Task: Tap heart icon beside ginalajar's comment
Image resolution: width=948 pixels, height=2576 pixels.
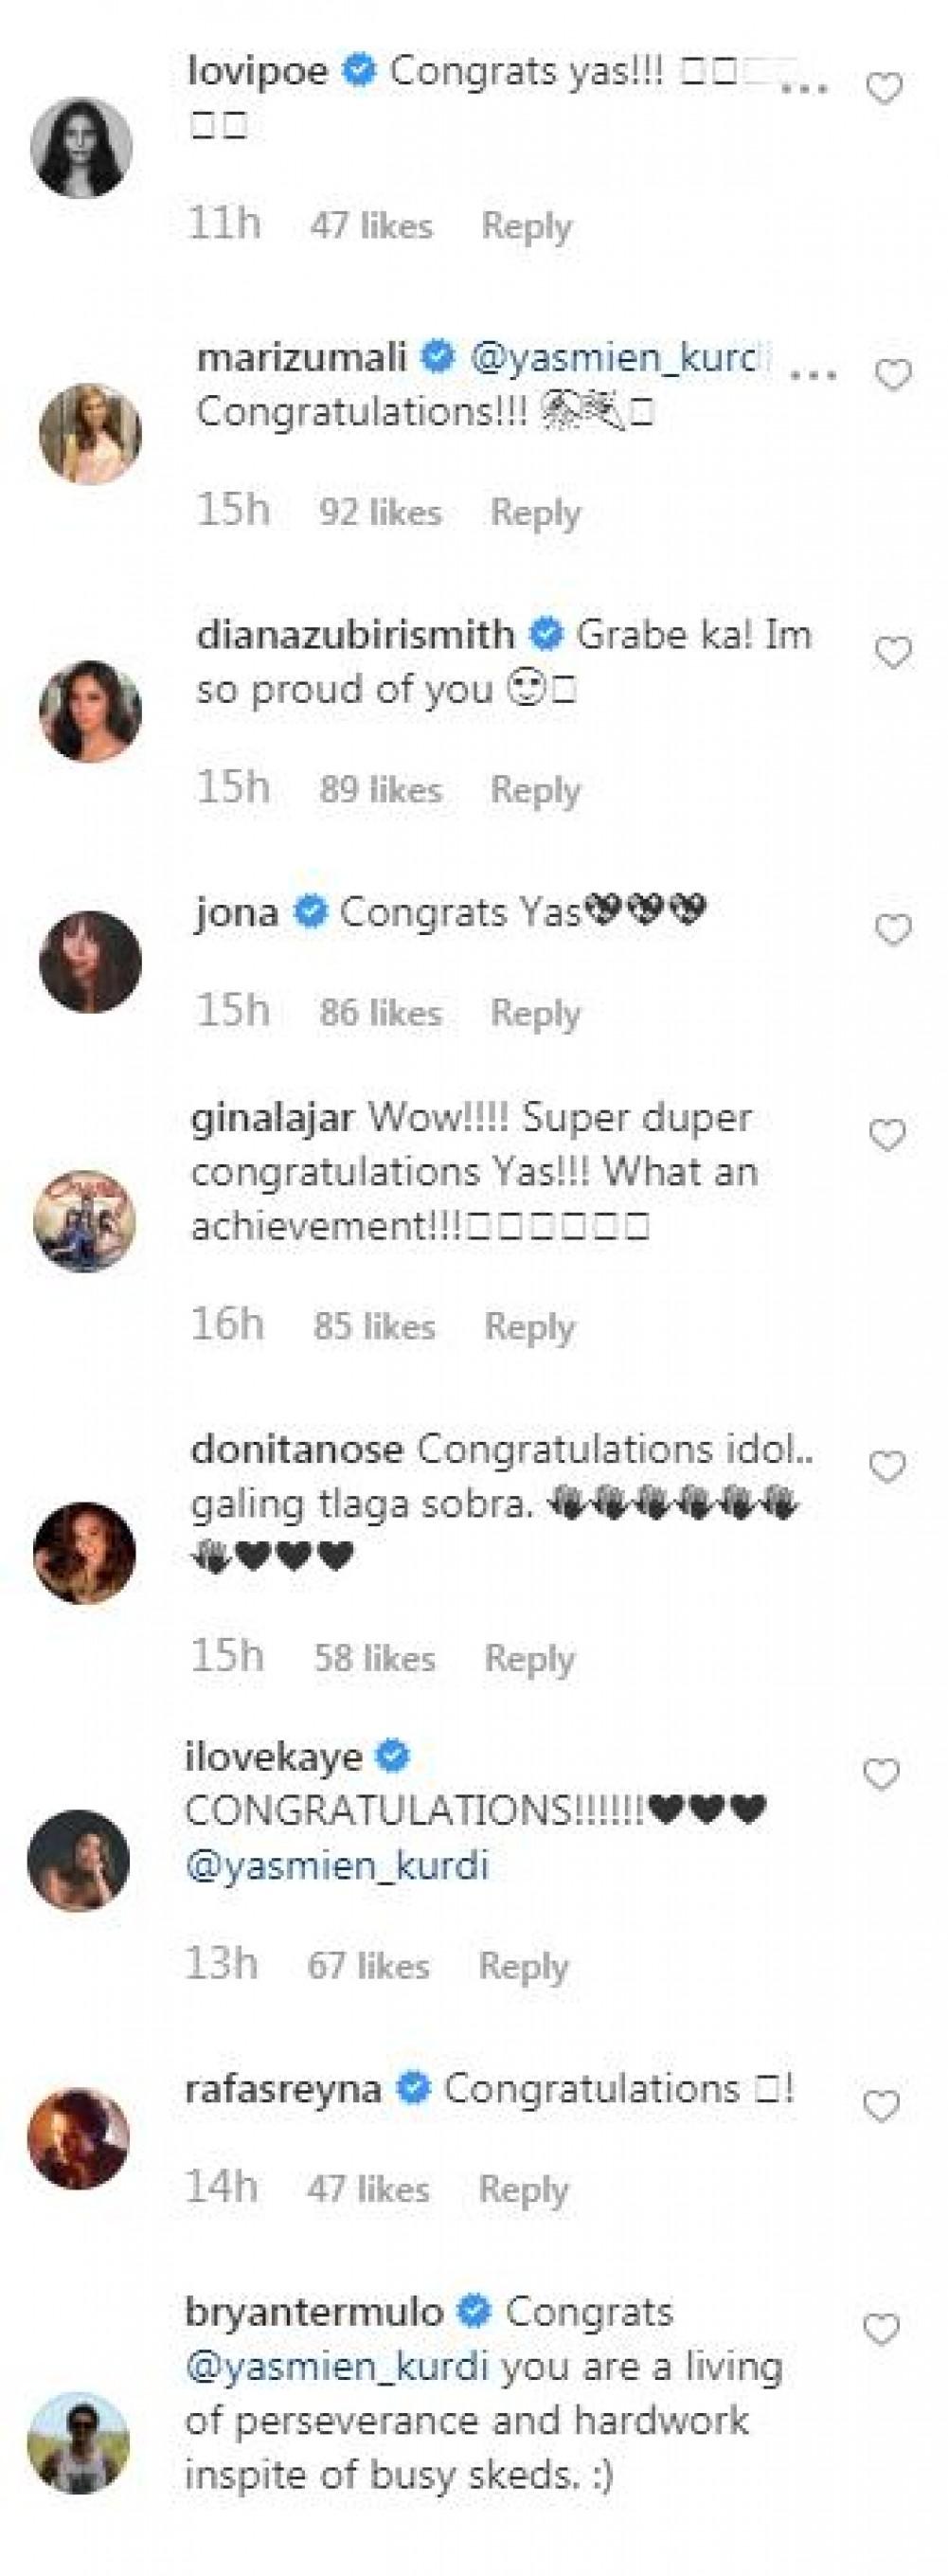Action: [887, 1135]
